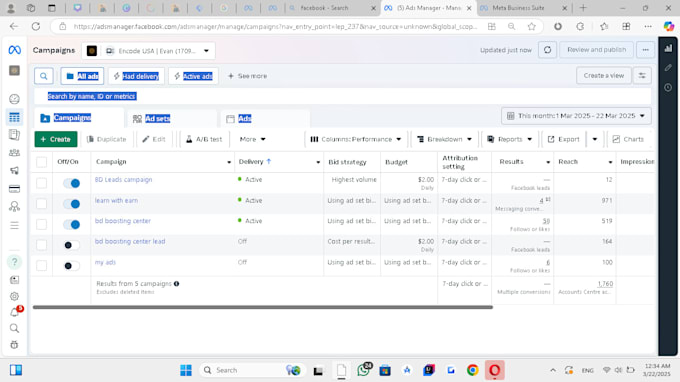The image size is (680, 382).
Task: Open WhatsApp from the taskbar
Action: click(x=363, y=370)
